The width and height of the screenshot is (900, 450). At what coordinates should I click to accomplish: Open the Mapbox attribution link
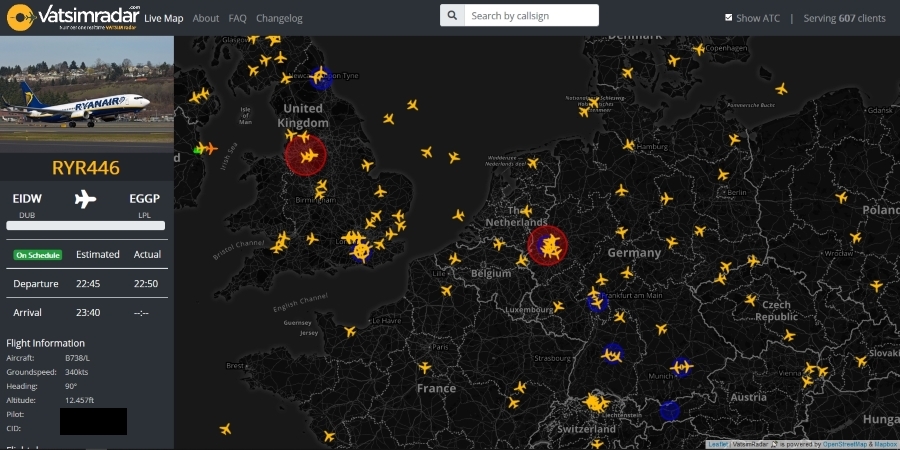point(885,444)
